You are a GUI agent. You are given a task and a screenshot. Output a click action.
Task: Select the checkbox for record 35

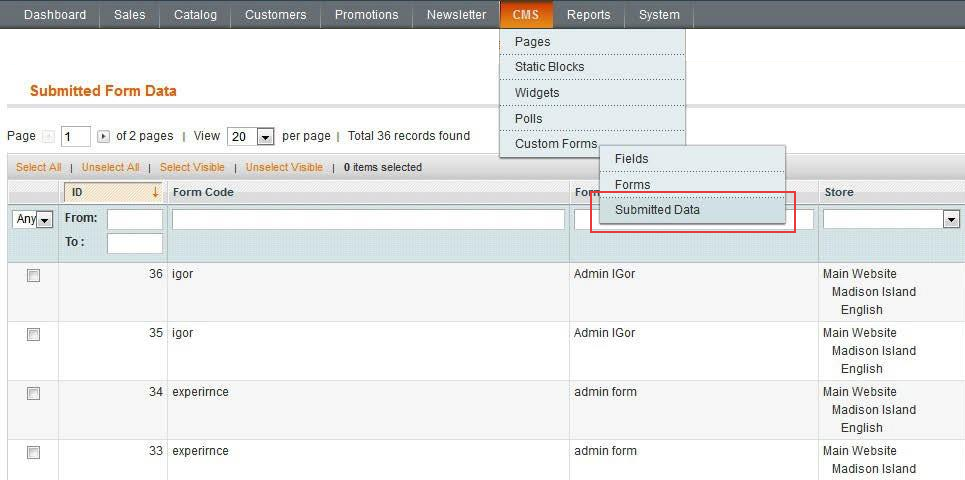pos(33,335)
